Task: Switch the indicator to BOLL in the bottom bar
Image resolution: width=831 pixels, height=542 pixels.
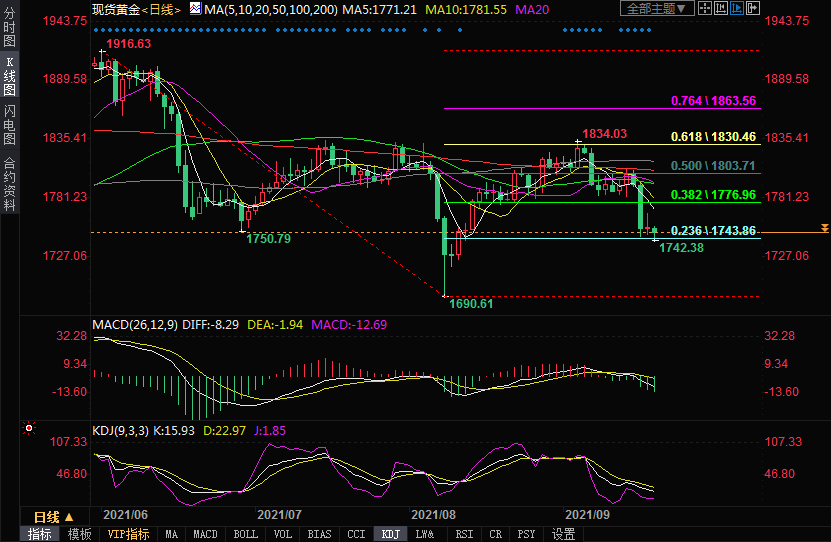Action: click(245, 534)
